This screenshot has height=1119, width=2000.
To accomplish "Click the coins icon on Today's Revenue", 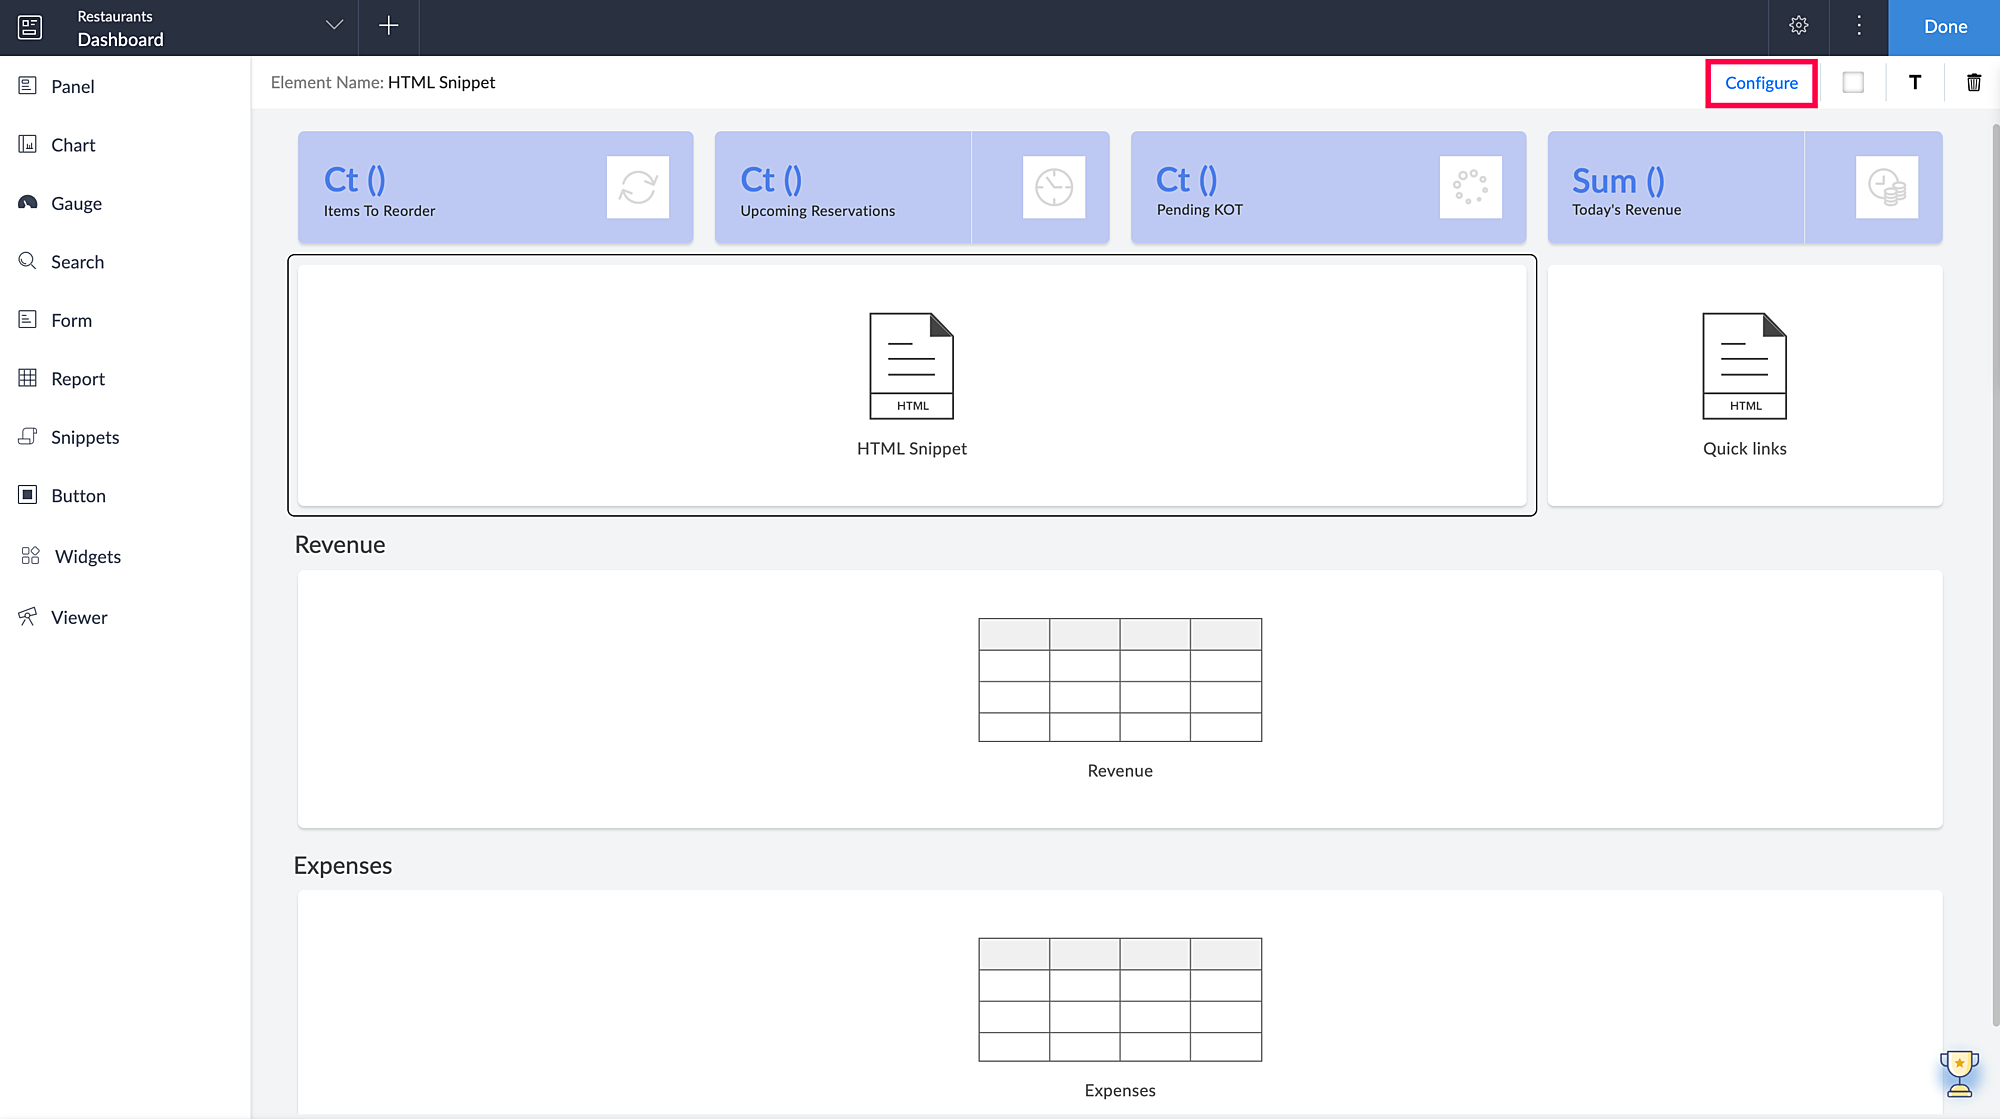I will click(x=1886, y=187).
